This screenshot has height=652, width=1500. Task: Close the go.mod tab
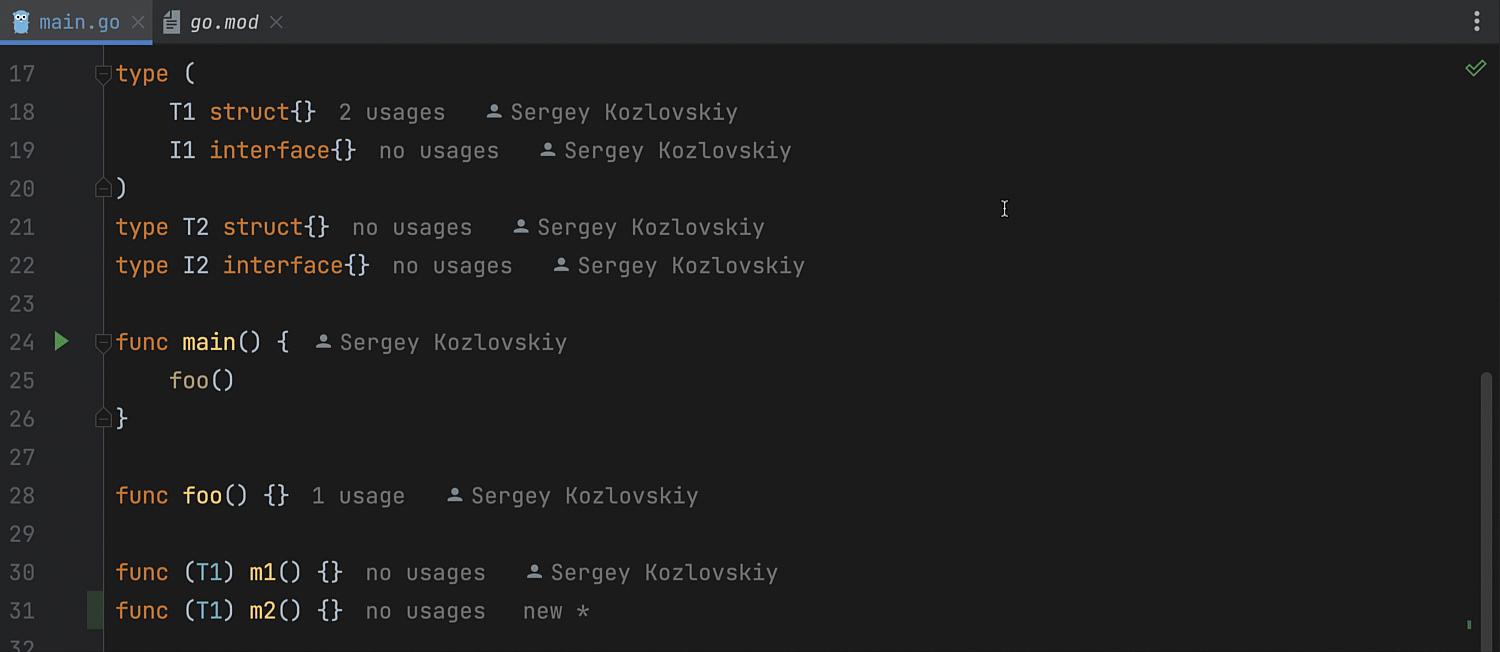[x=276, y=22]
